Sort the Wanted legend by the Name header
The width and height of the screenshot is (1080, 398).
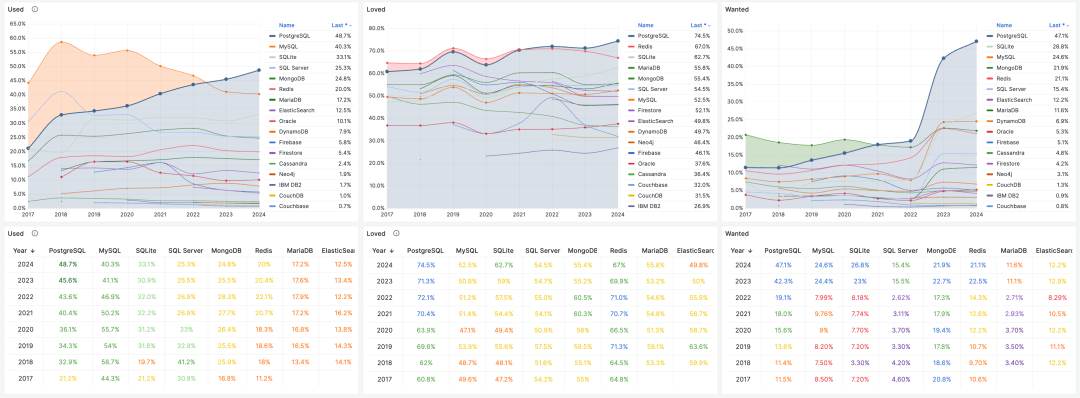[x=1005, y=25]
